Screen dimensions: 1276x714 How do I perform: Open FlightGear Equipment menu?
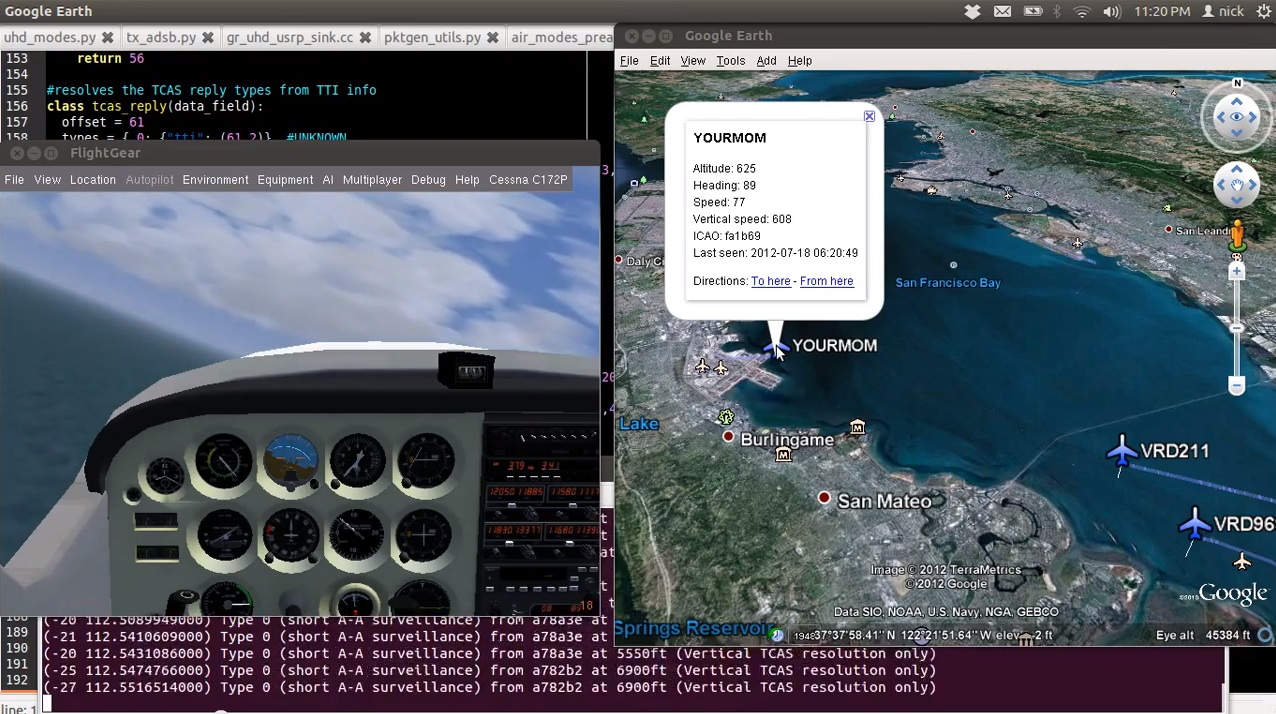[285, 180]
